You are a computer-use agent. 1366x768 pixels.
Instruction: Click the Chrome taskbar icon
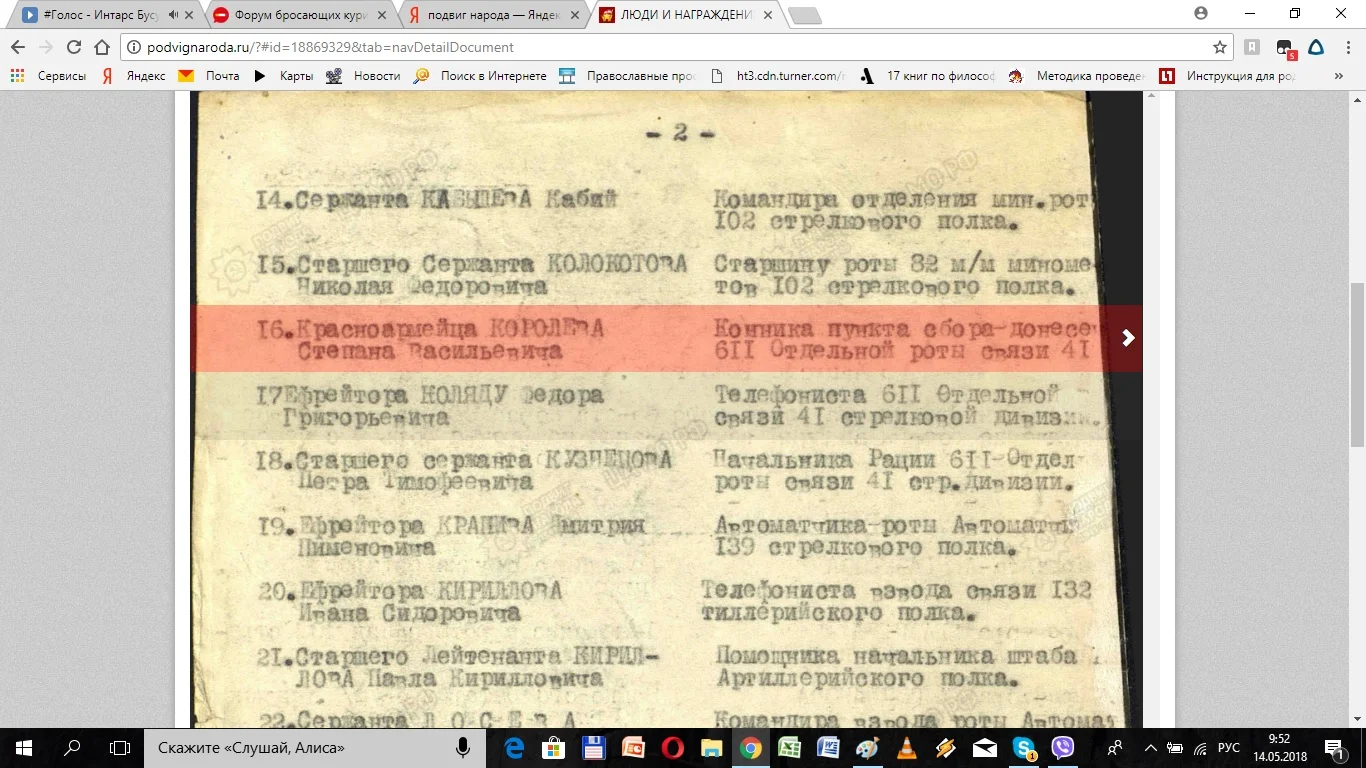point(751,748)
